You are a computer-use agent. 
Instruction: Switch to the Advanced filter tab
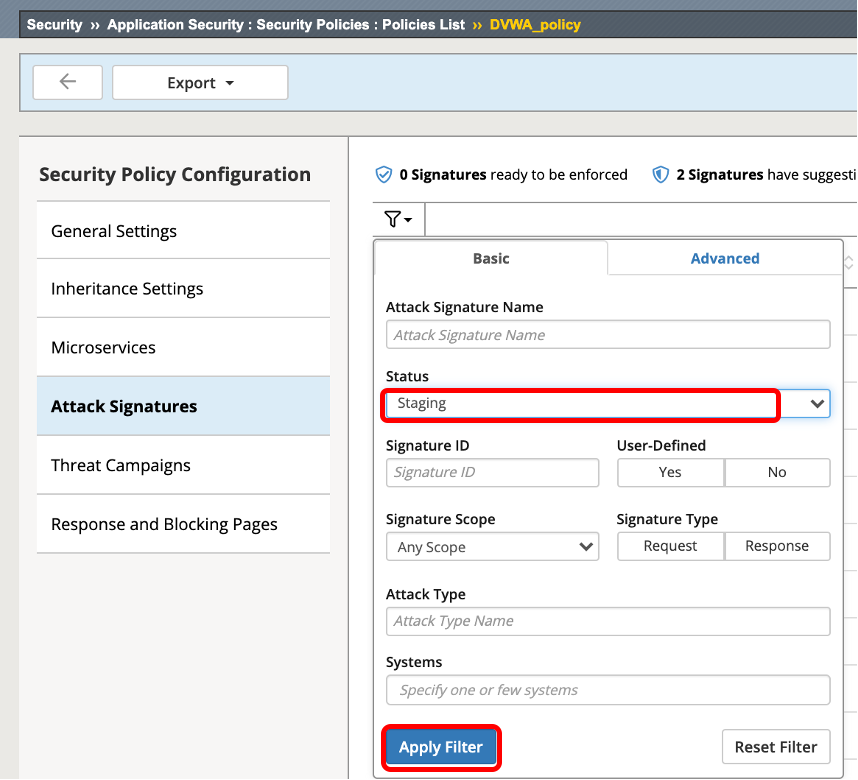coord(724,258)
